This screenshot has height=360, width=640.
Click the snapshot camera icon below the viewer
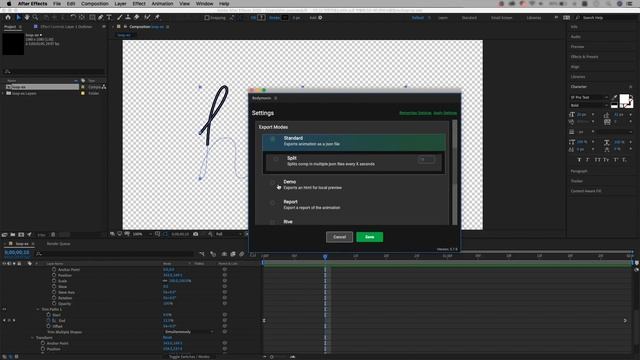tap(196, 234)
